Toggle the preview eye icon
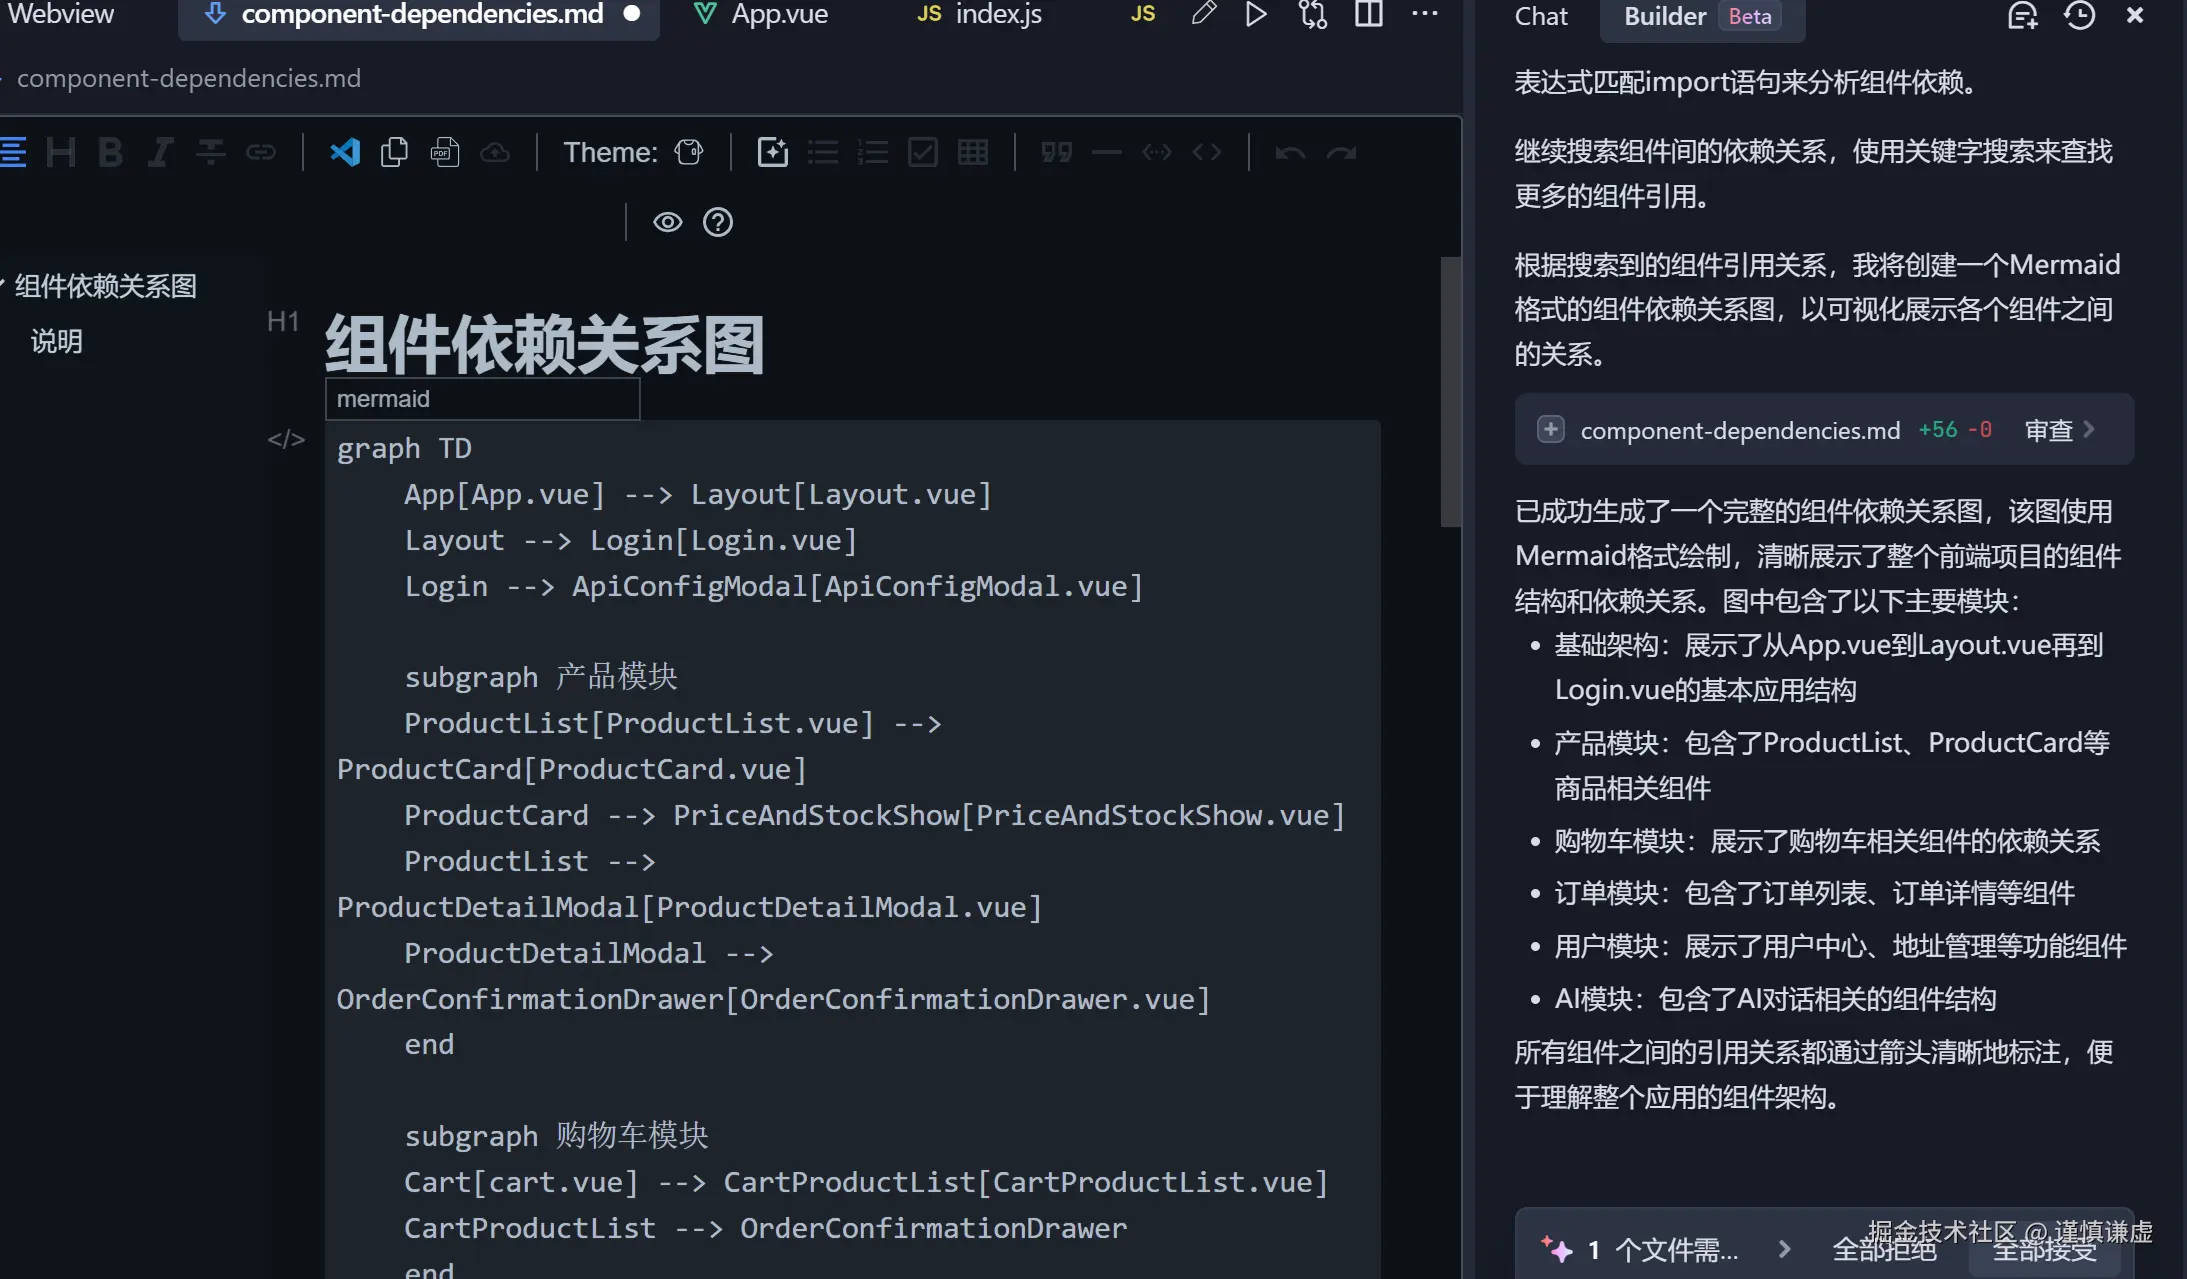2187x1279 pixels. point(668,221)
